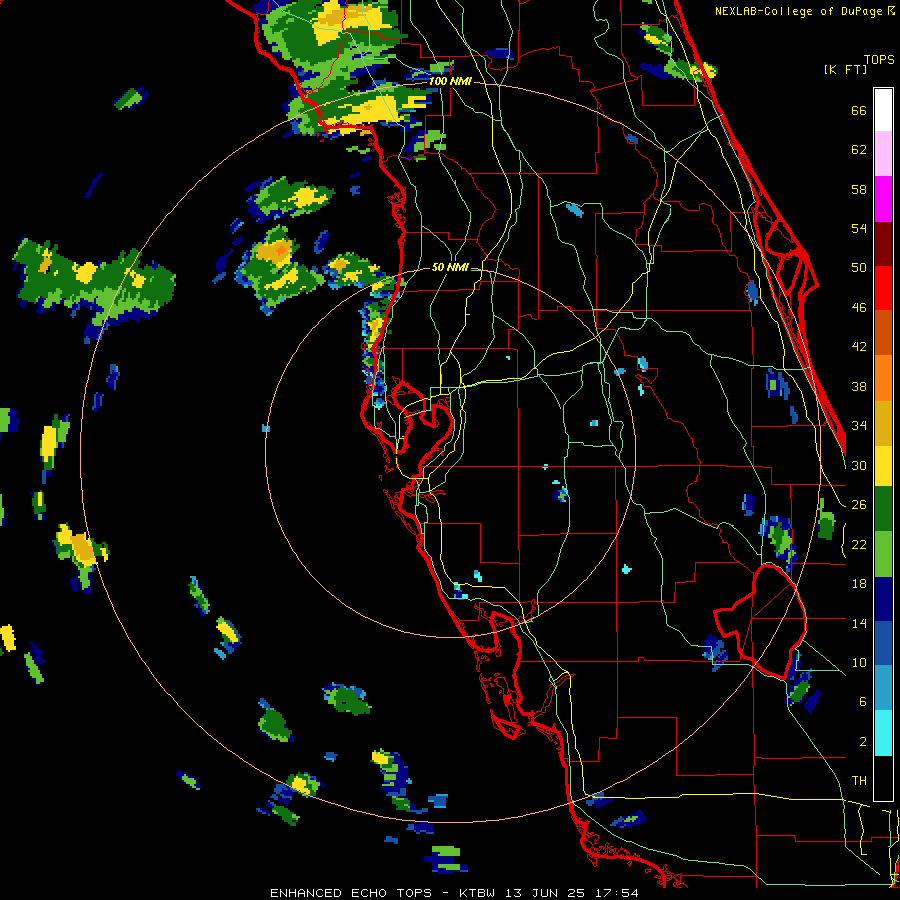Click the 'KTBW' station identifier in caption
The image size is (900, 900).
478,893
